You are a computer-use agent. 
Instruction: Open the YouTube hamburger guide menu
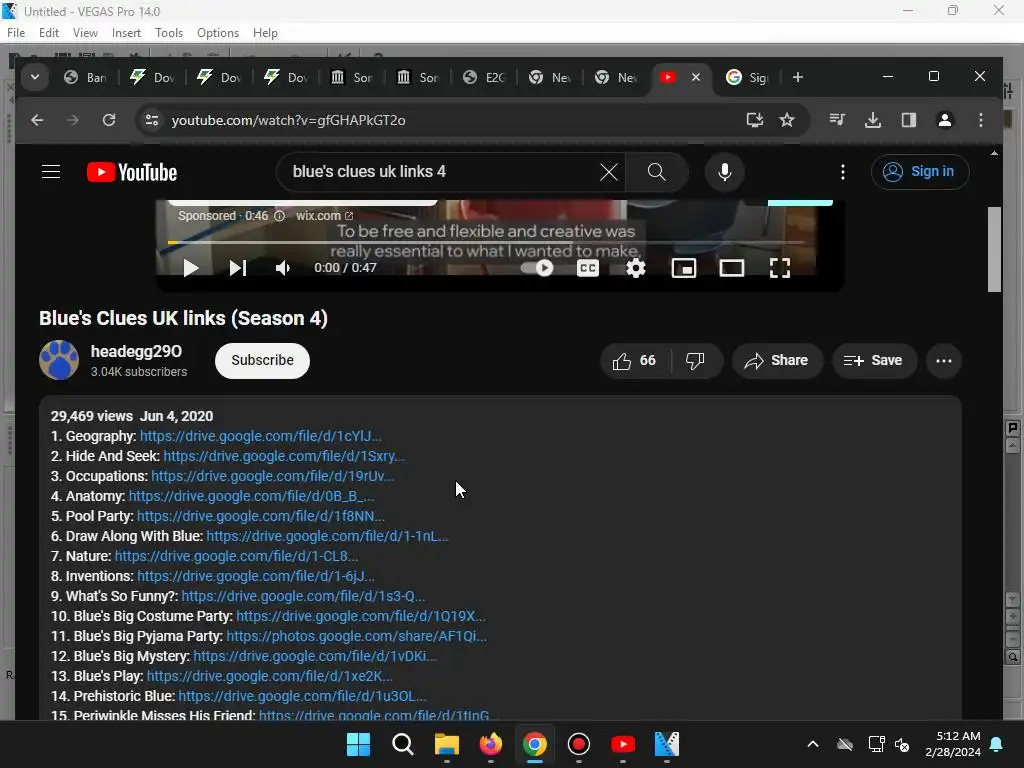(x=51, y=172)
